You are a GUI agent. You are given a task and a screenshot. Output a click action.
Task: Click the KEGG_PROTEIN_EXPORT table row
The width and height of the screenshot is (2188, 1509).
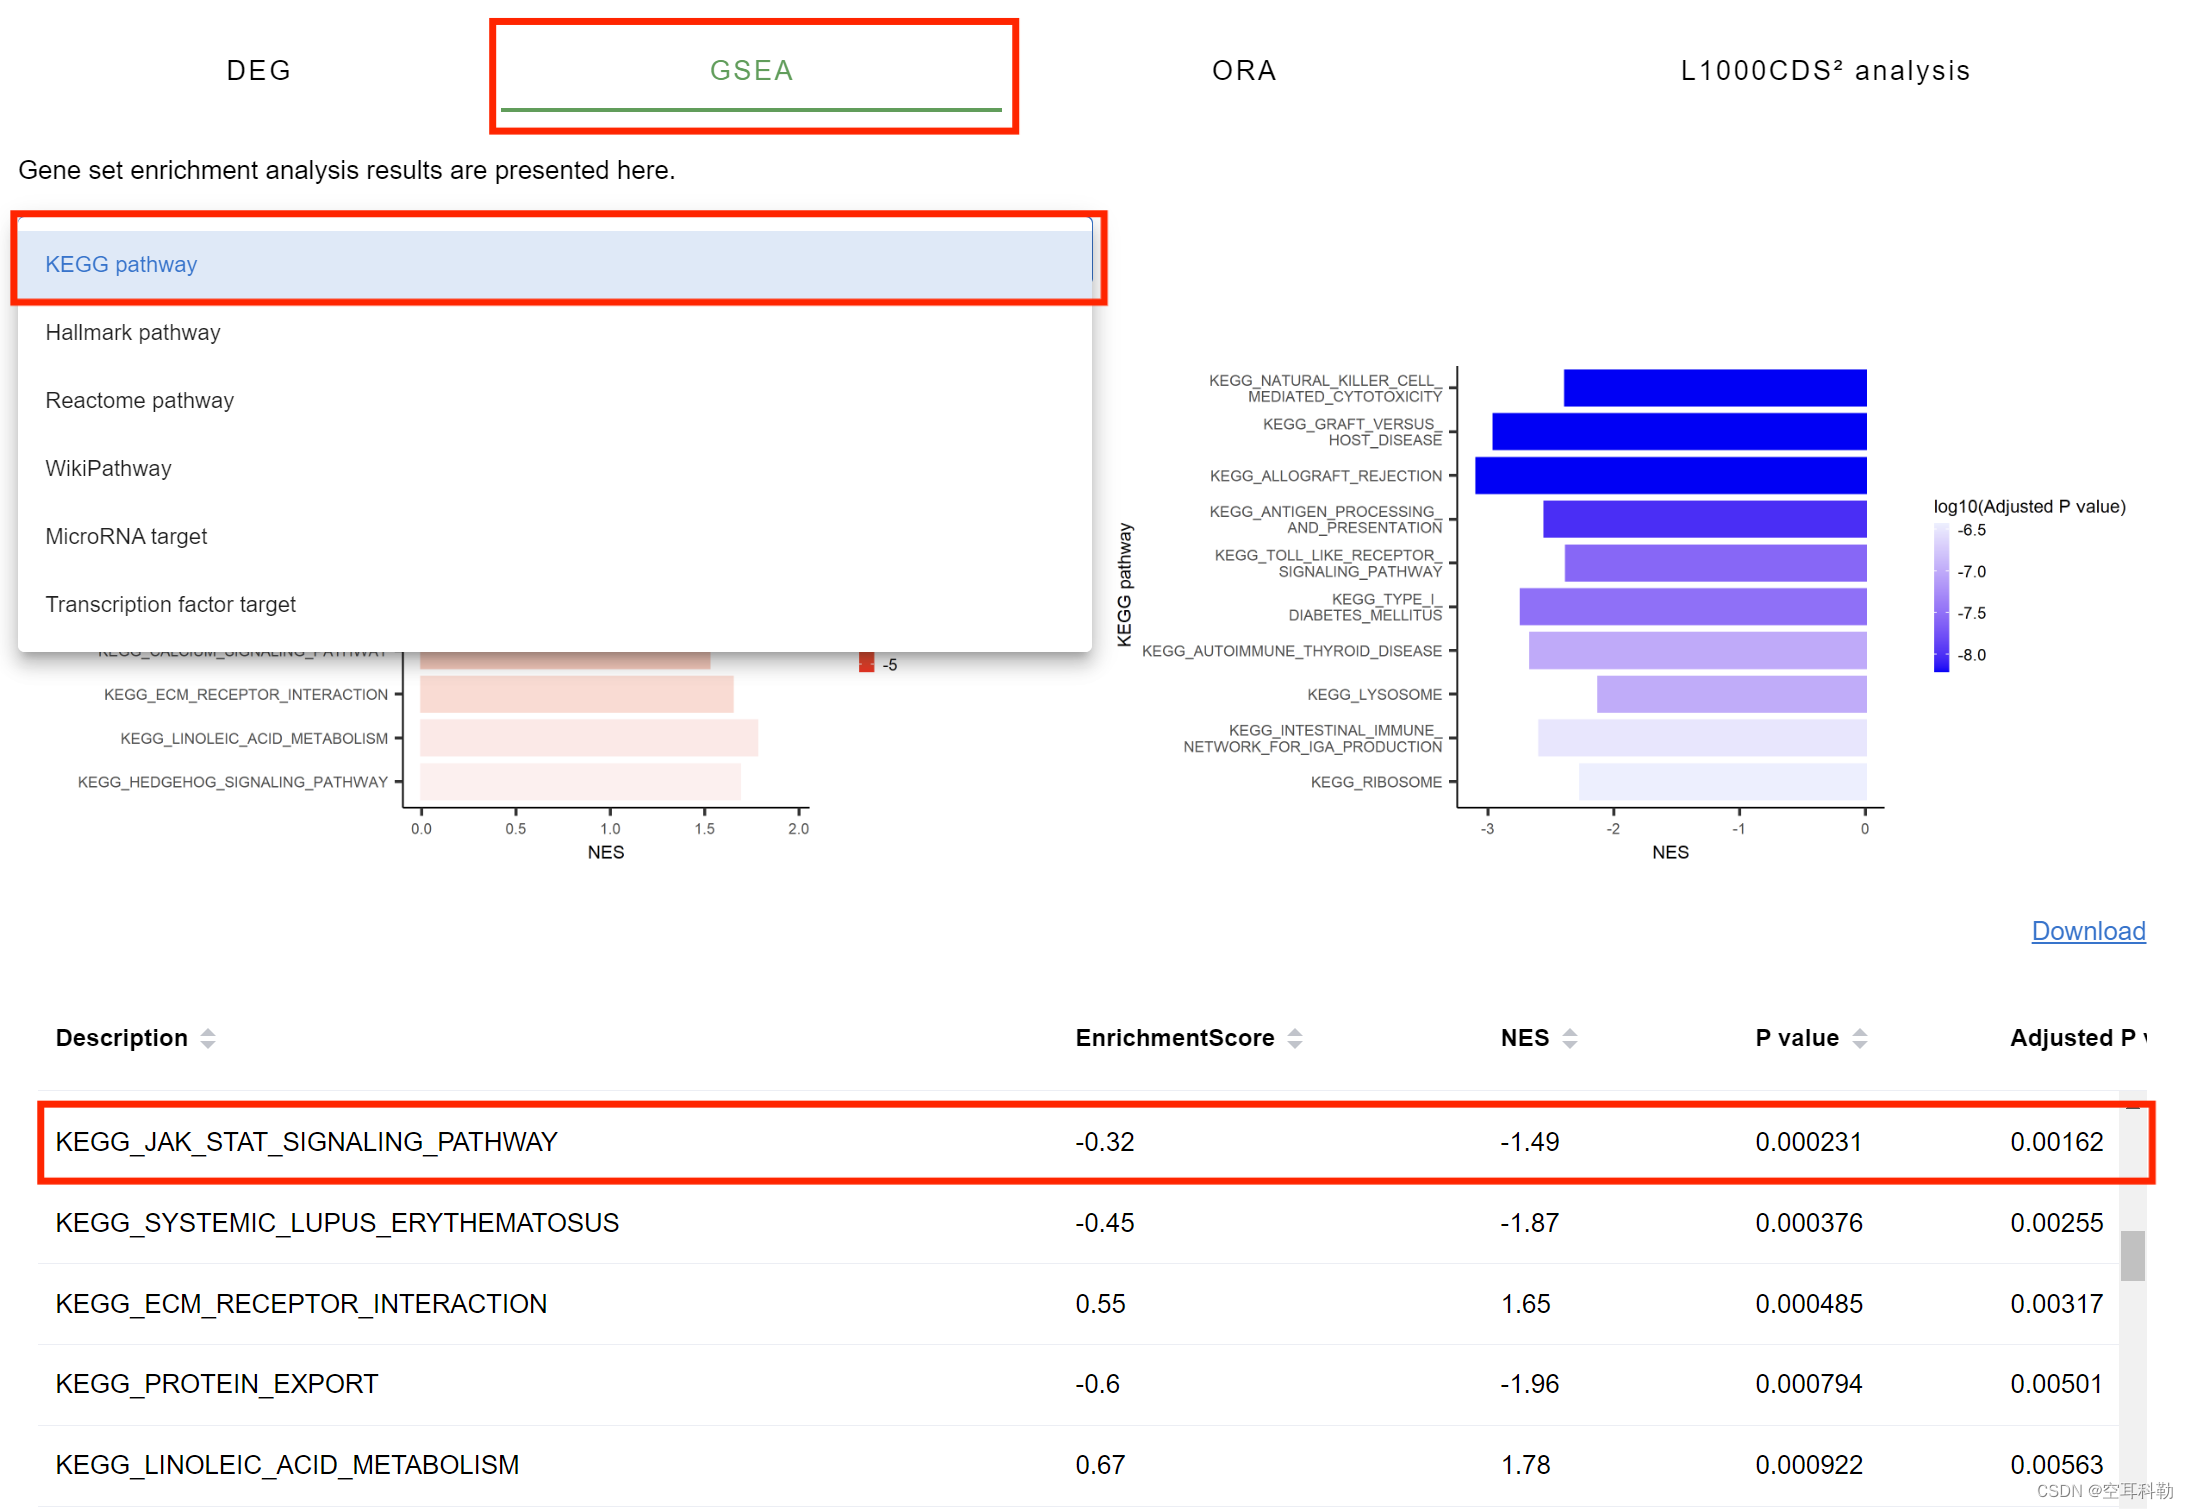[x=216, y=1384]
